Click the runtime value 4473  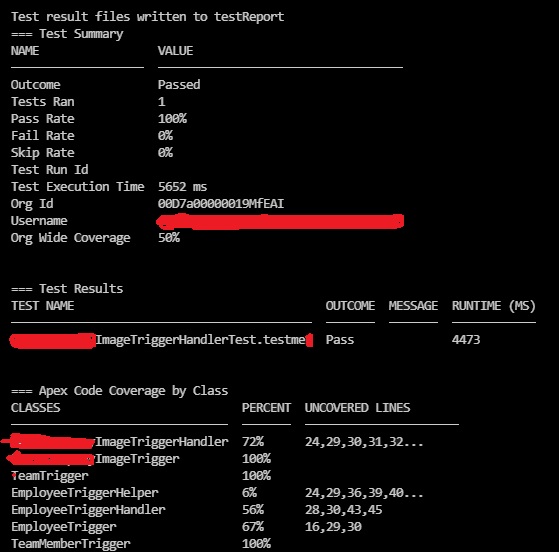tap(466, 339)
